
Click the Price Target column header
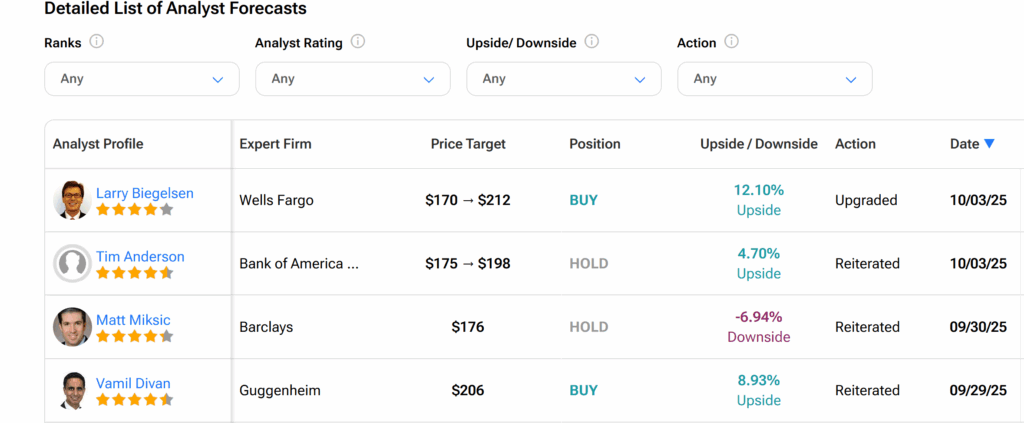click(x=468, y=144)
